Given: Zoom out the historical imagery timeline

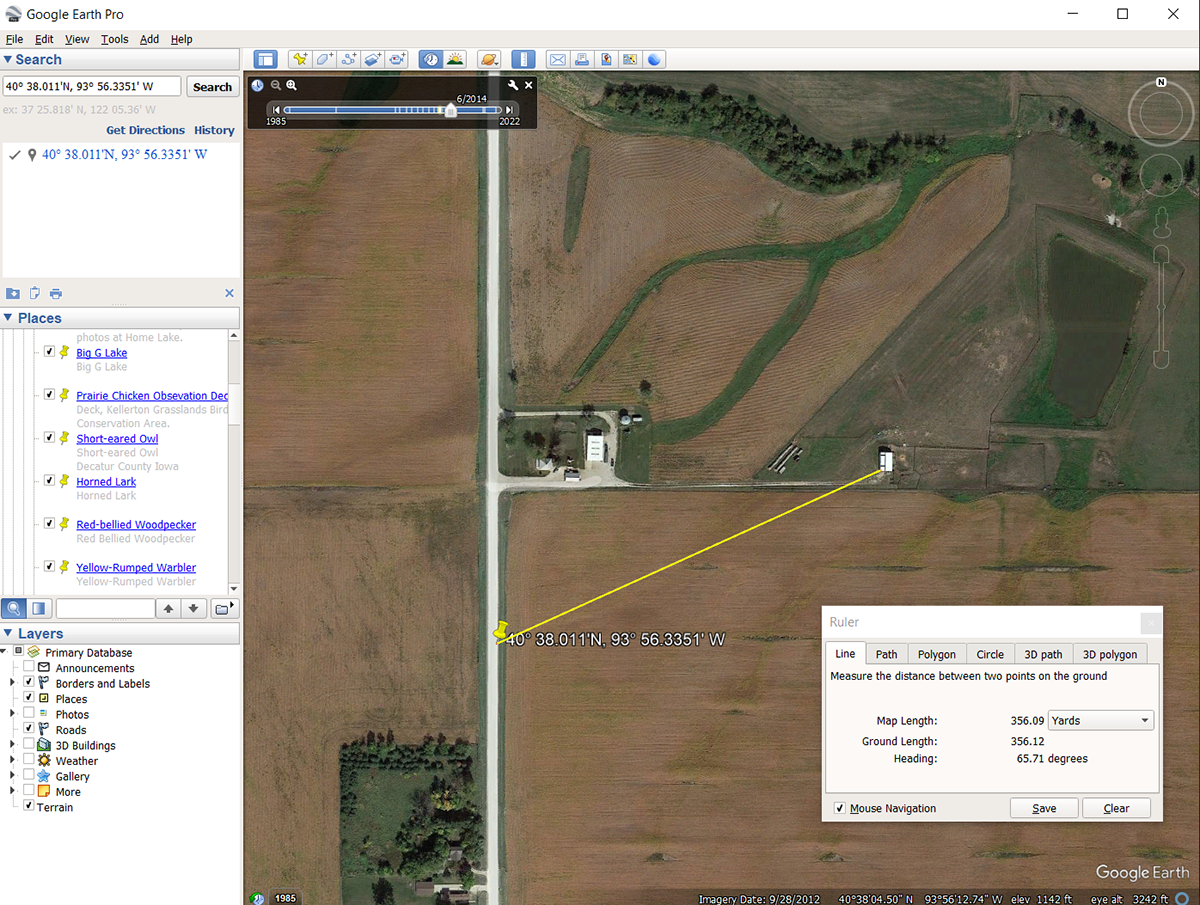Looking at the screenshot, I should (x=276, y=86).
